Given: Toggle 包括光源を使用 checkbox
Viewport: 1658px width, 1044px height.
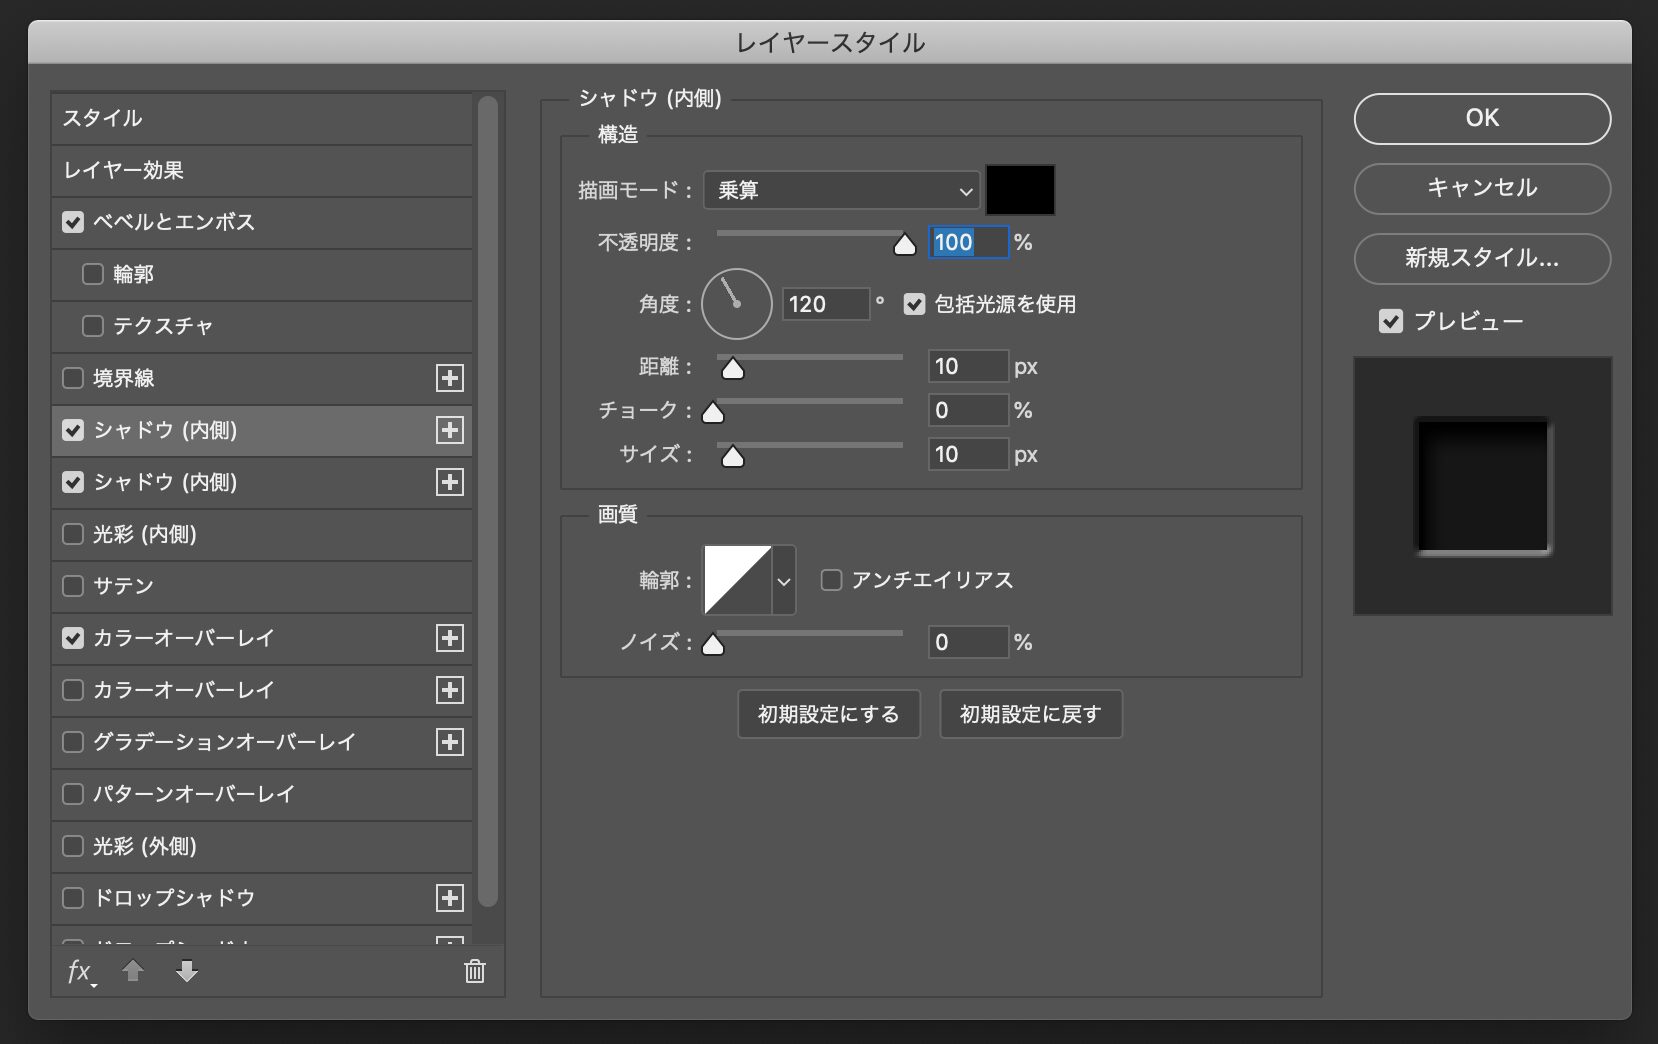Looking at the screenshot, I should [x=914, y=304].
